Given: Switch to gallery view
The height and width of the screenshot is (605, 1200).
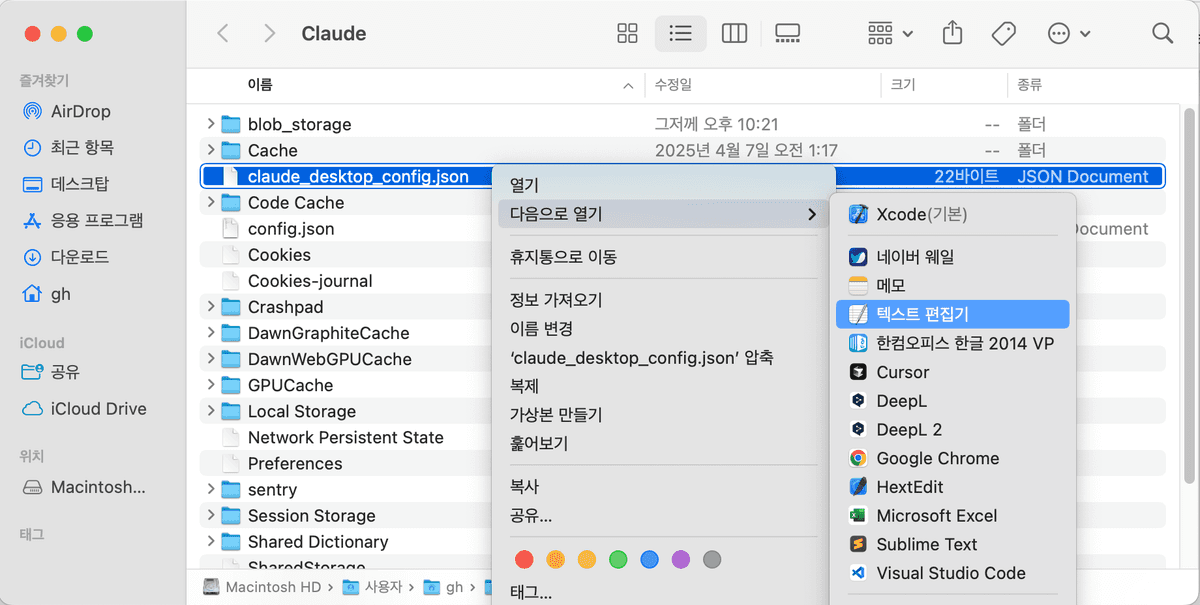Looking at the screenshot, I should (x=788, y=33).
